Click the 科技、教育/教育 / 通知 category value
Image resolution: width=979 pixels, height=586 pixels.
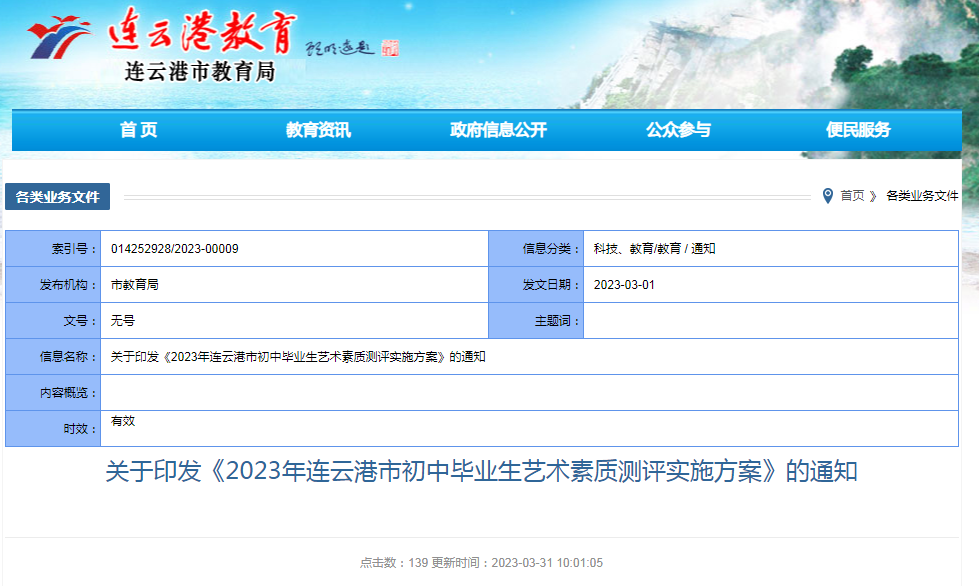coord(654,249)
